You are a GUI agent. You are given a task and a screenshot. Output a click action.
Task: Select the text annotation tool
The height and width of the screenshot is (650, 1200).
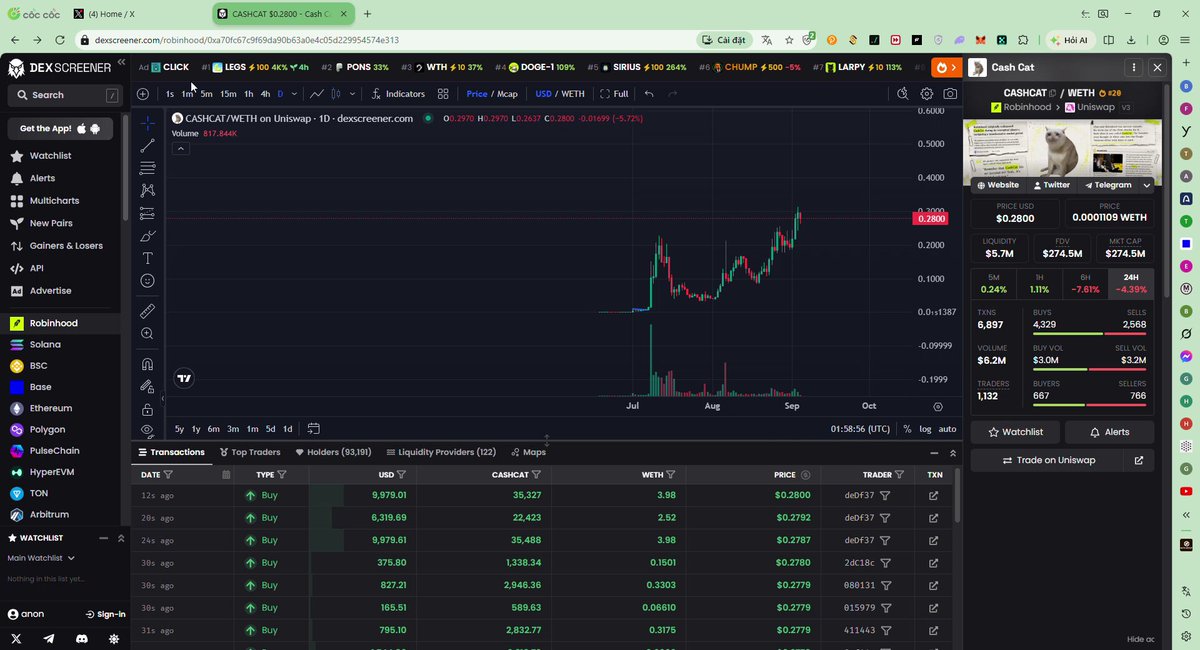pyautogui.click(x=148, y=258)
